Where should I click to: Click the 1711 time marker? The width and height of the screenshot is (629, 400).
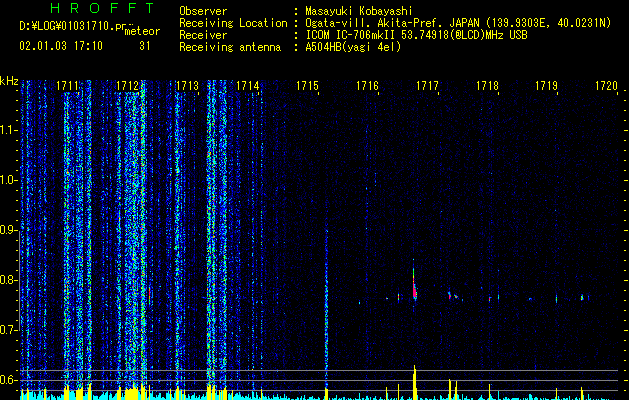point(67,86)
